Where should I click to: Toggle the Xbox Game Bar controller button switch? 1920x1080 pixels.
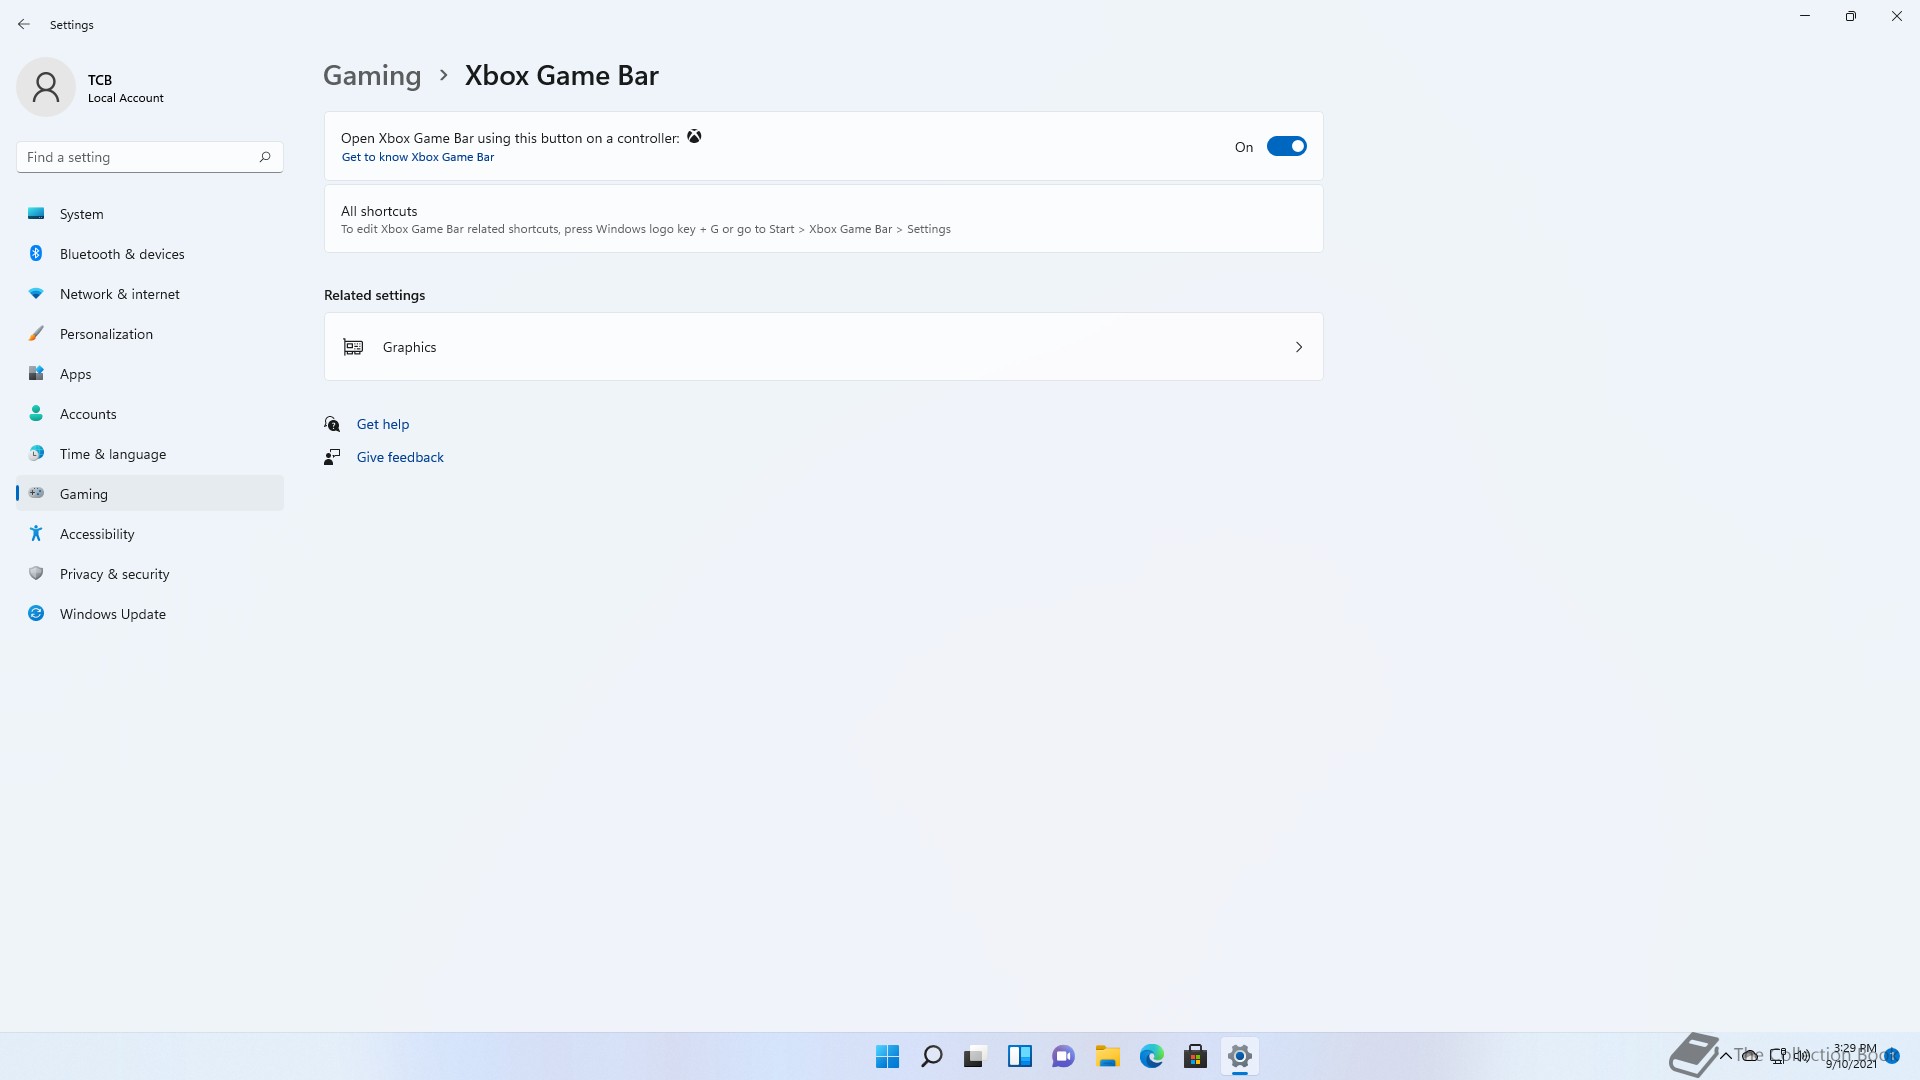[x=1286, y=146]
